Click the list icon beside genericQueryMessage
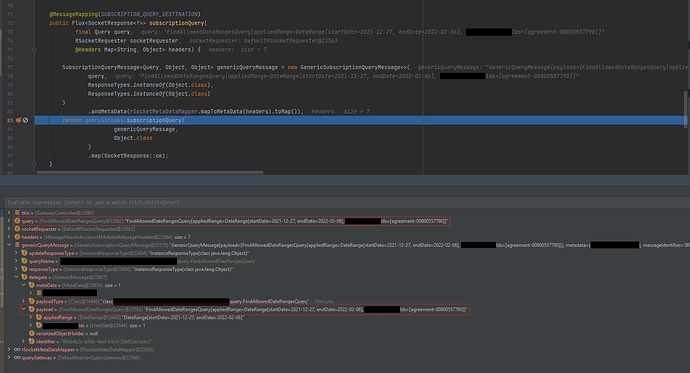 tap(17, 245)
